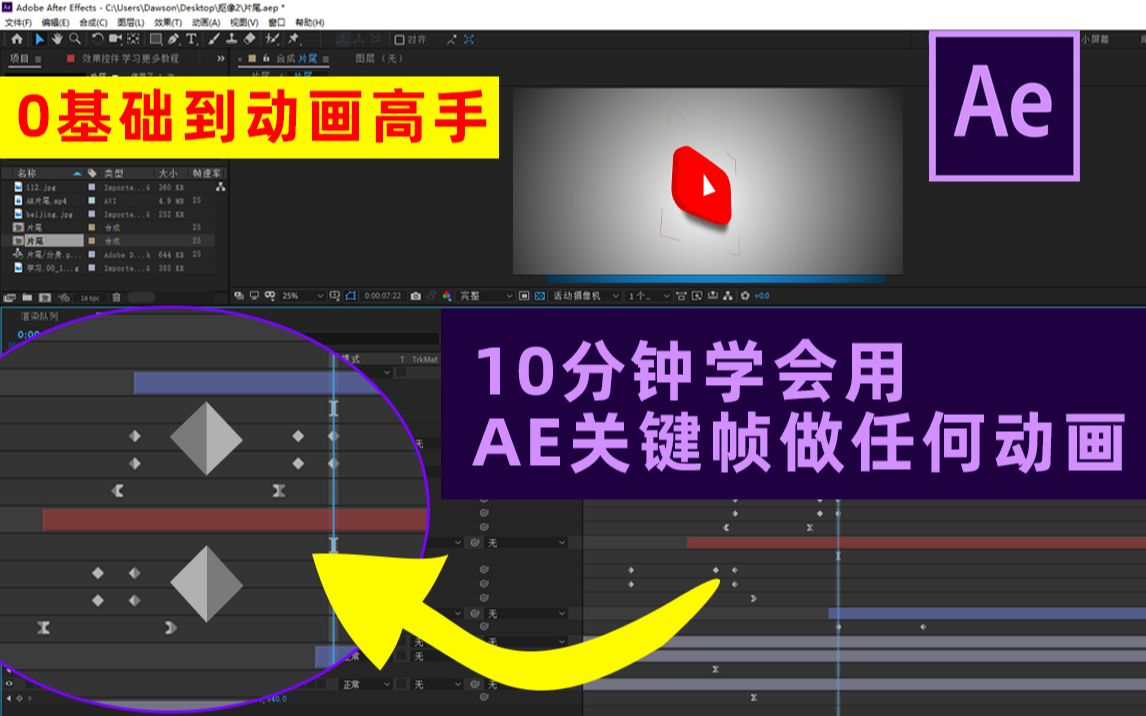Select the Selection arrow tool
Image resolution: width=1146 pixels, height=716 pixels.
tap(40, 39)
